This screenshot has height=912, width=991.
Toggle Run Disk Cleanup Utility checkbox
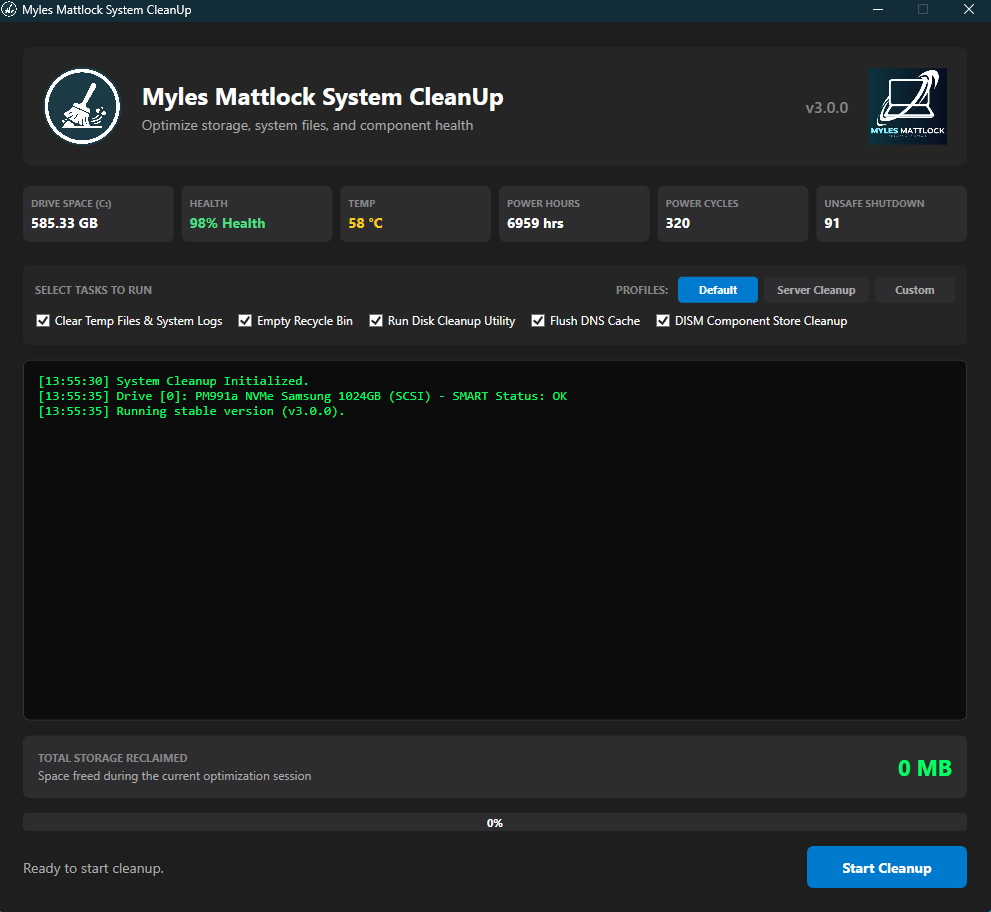376,320
